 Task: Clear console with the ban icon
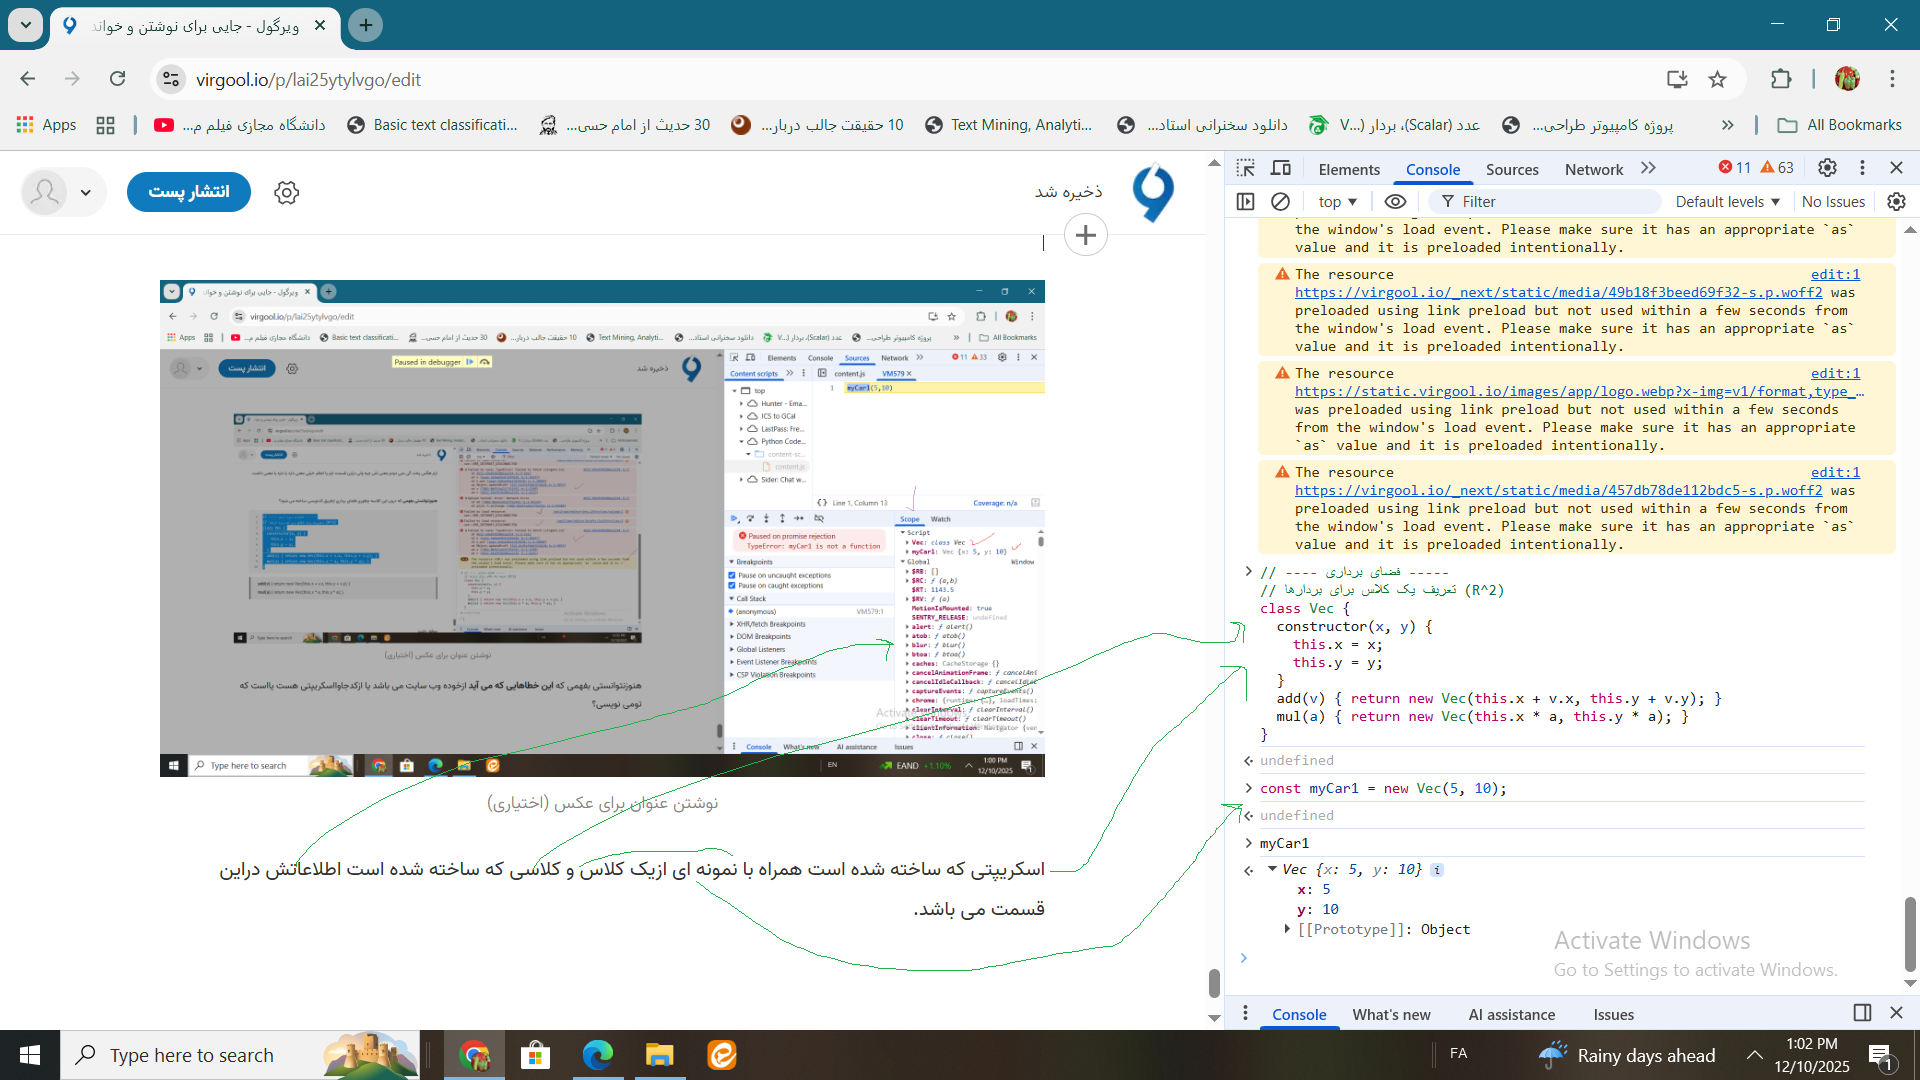[x=1280, y=201]
